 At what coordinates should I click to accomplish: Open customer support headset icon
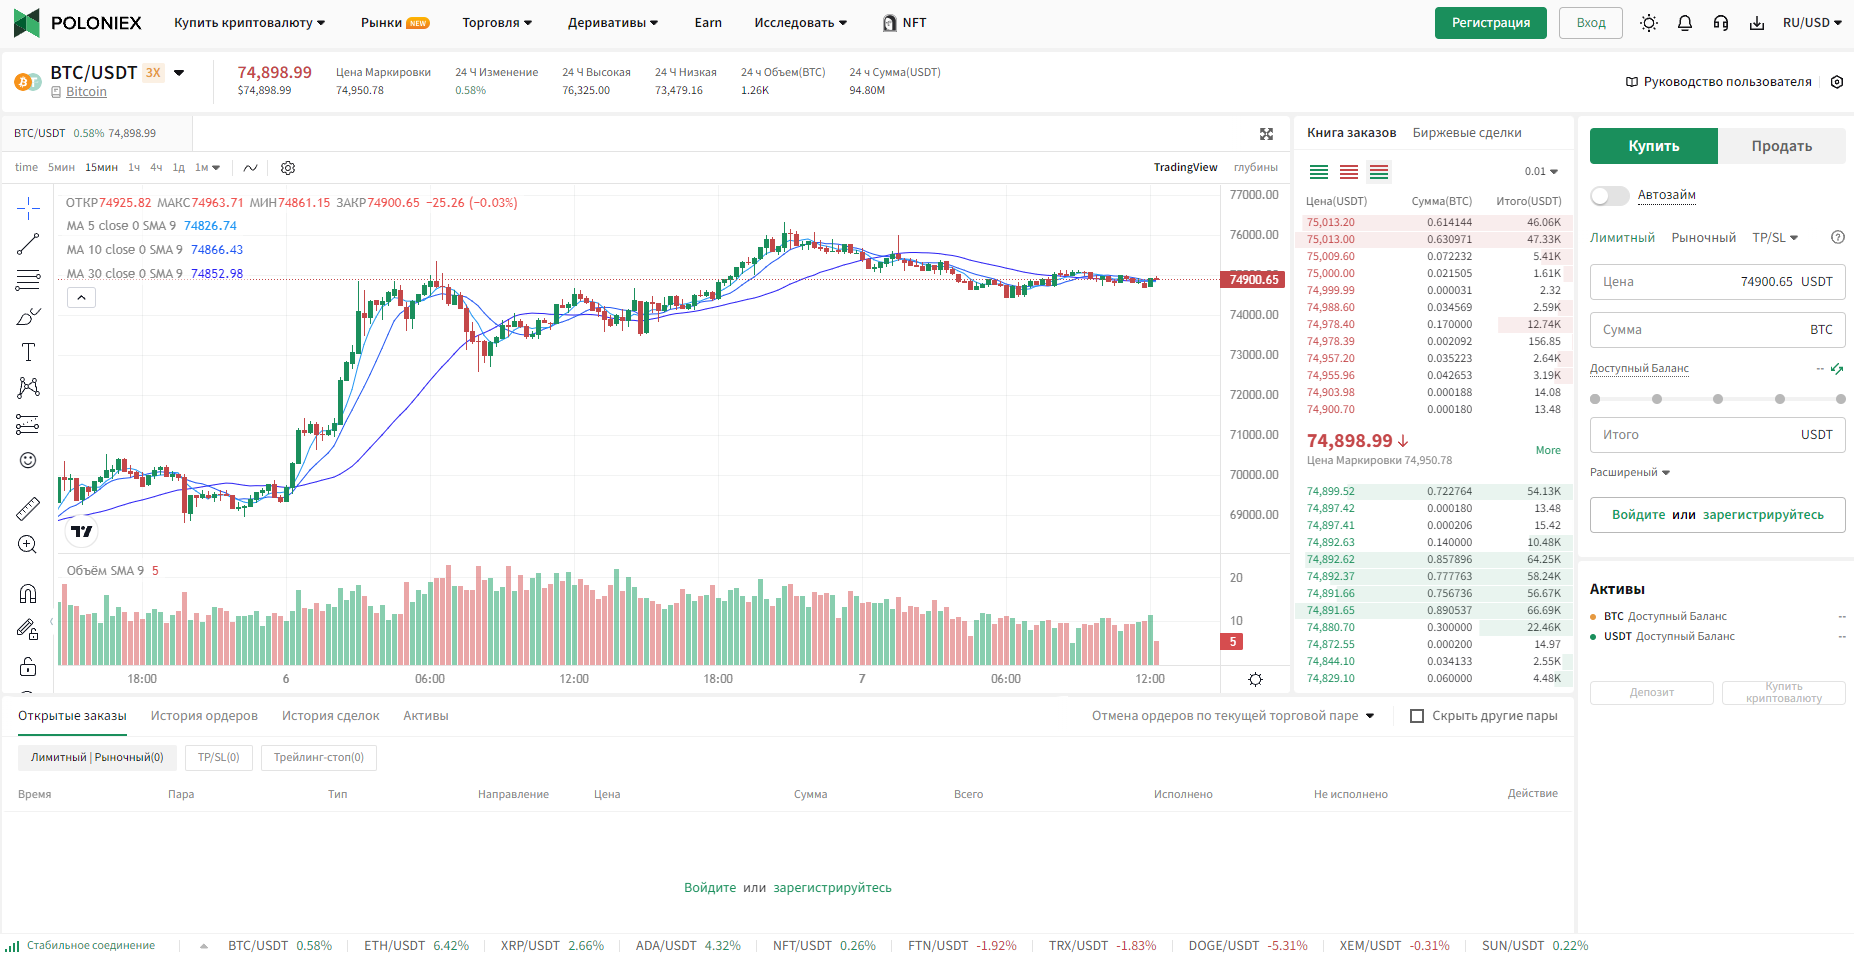(x=1721, y=23)
